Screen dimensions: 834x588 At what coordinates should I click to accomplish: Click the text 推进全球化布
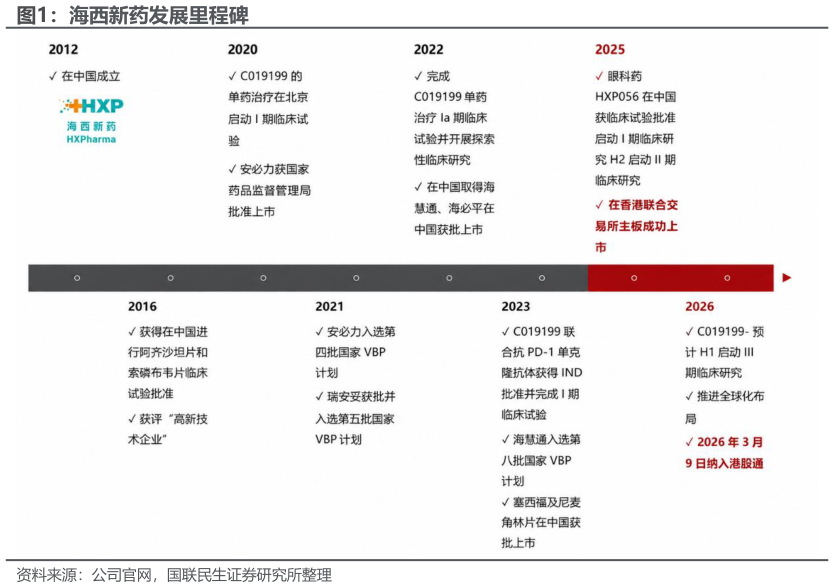(731, 396)
